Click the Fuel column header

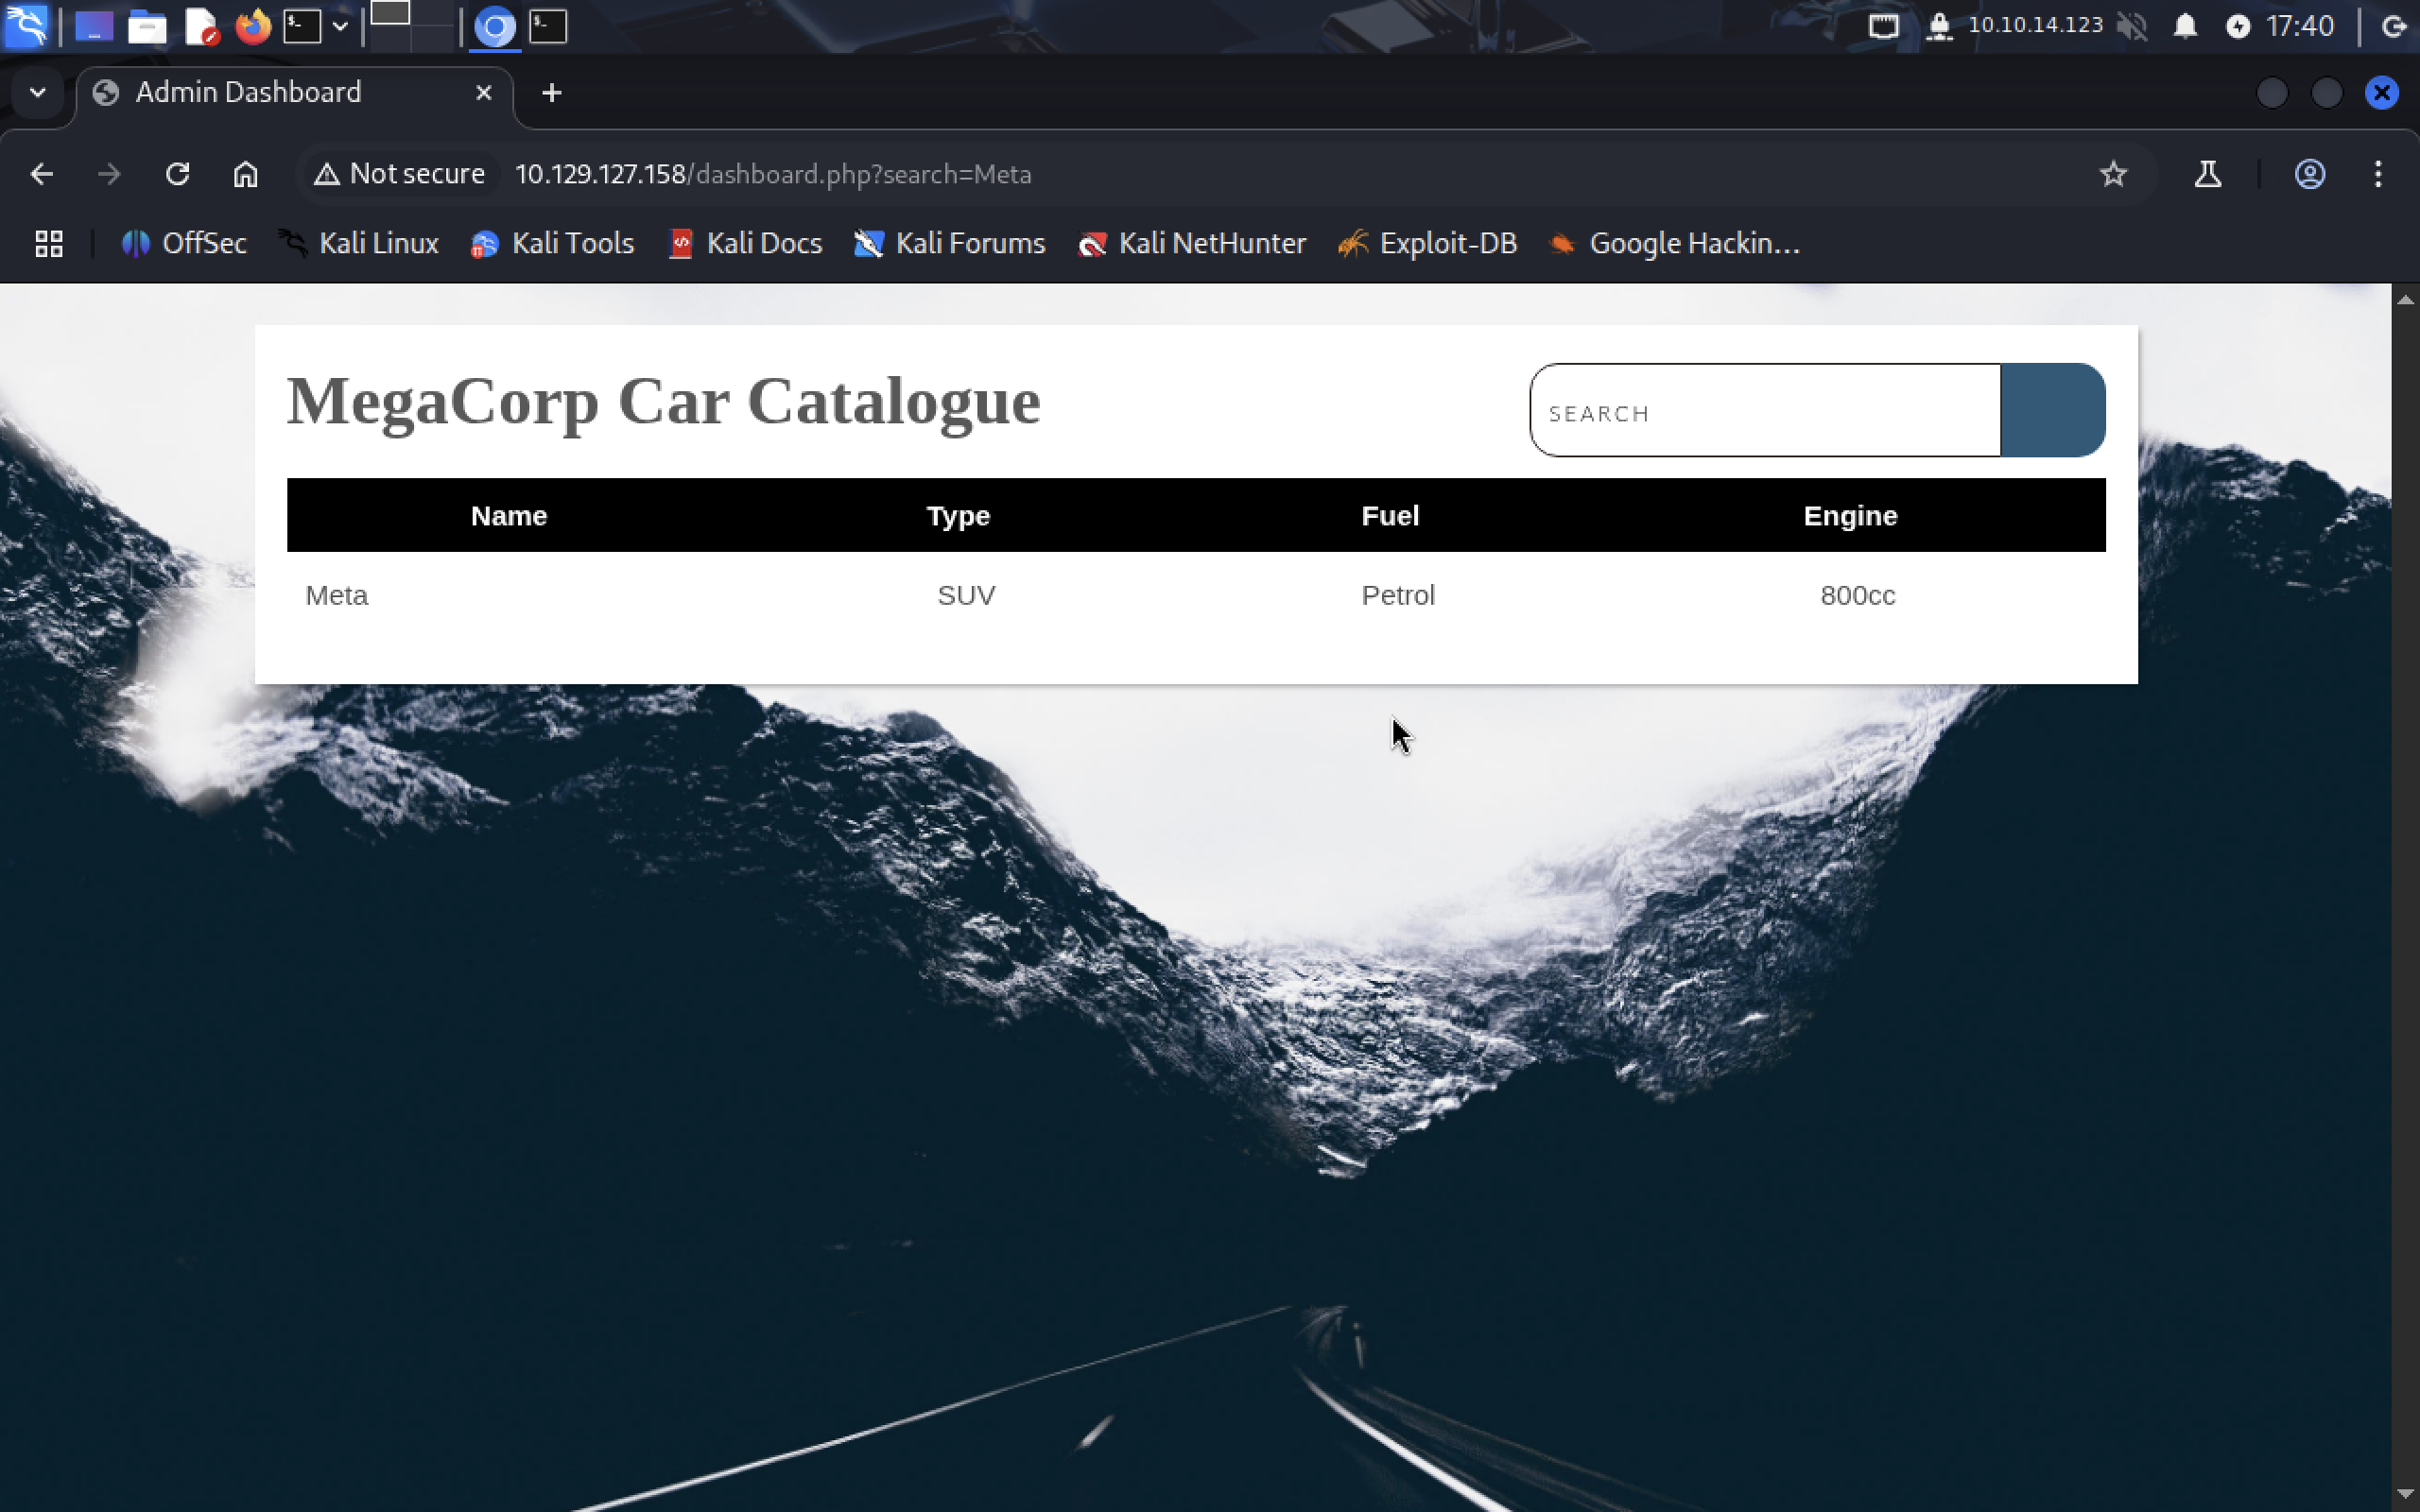tap(1390, 516)
